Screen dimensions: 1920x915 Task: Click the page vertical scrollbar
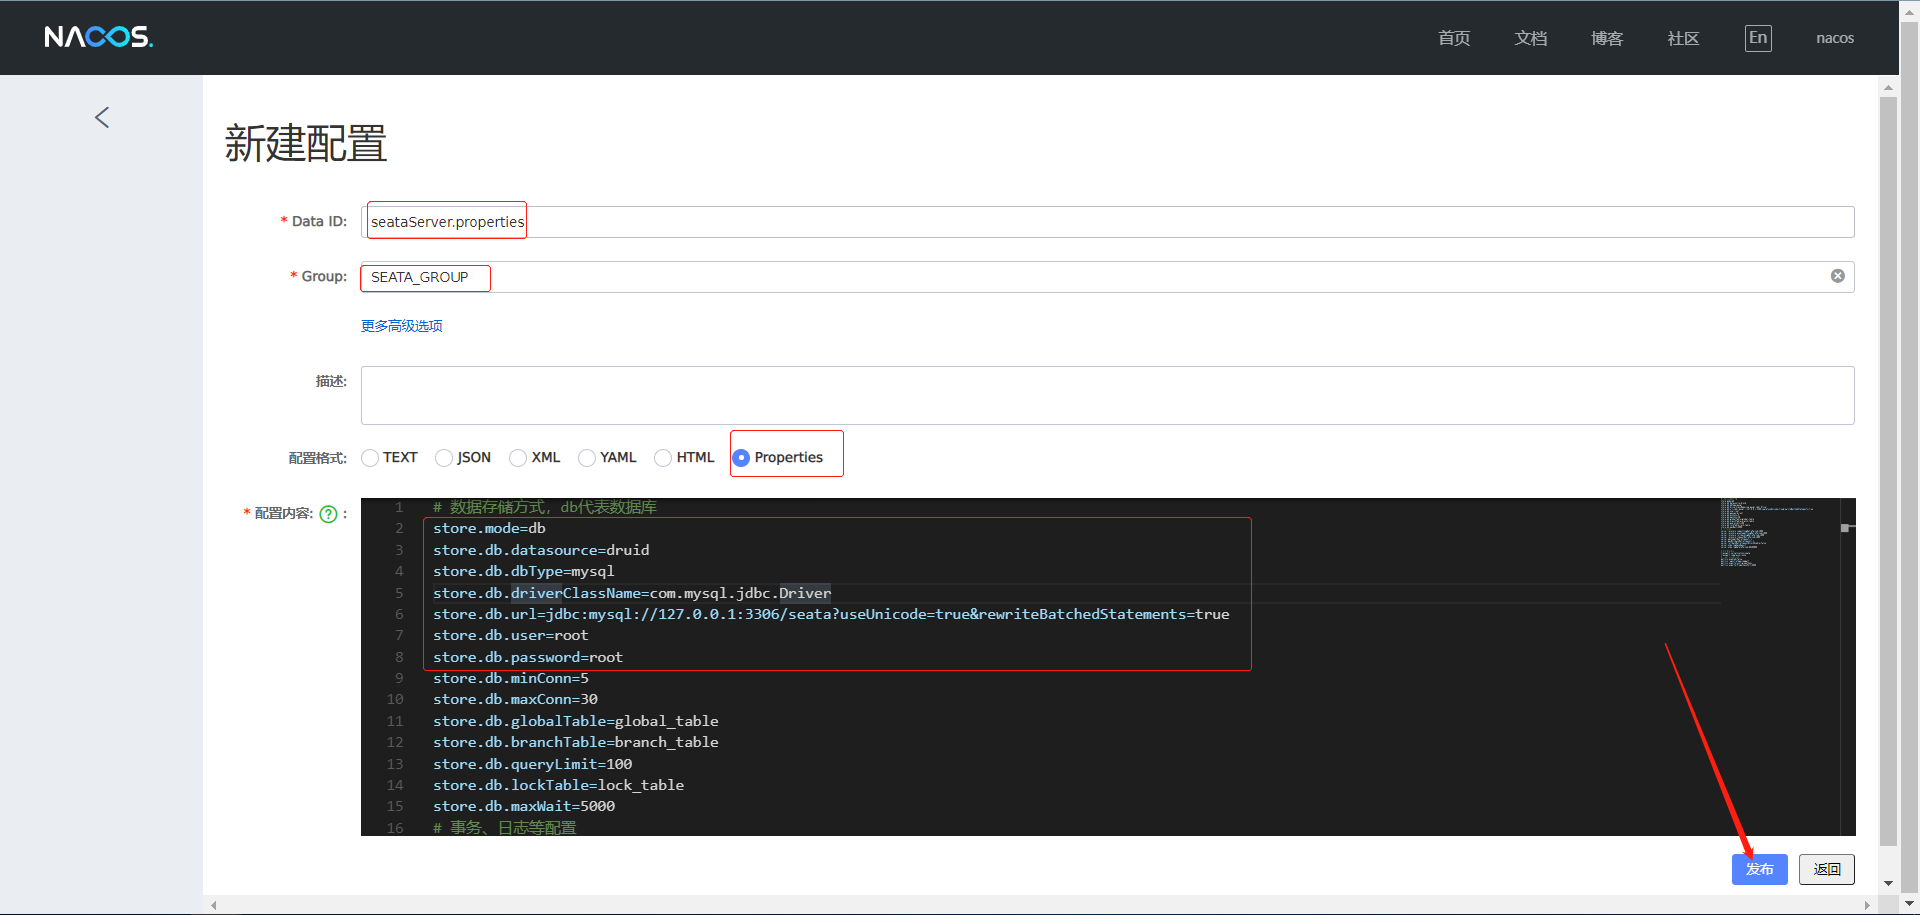pyautogui.click(x=1888, y=470)
